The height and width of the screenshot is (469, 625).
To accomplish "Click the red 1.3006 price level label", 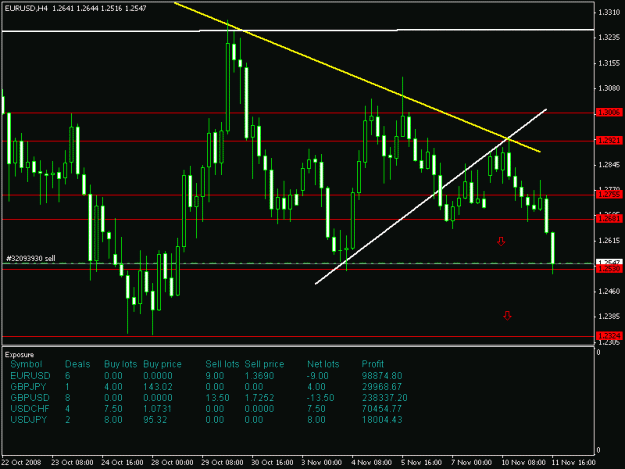I will tap(609, 113).
